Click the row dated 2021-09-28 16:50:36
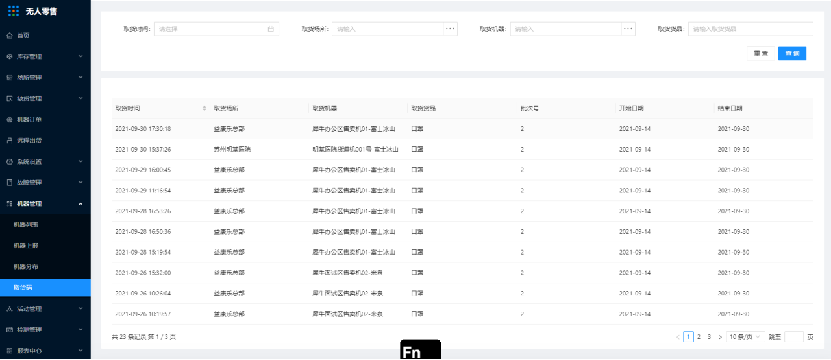831x360 pixels. tap(462, 232)
